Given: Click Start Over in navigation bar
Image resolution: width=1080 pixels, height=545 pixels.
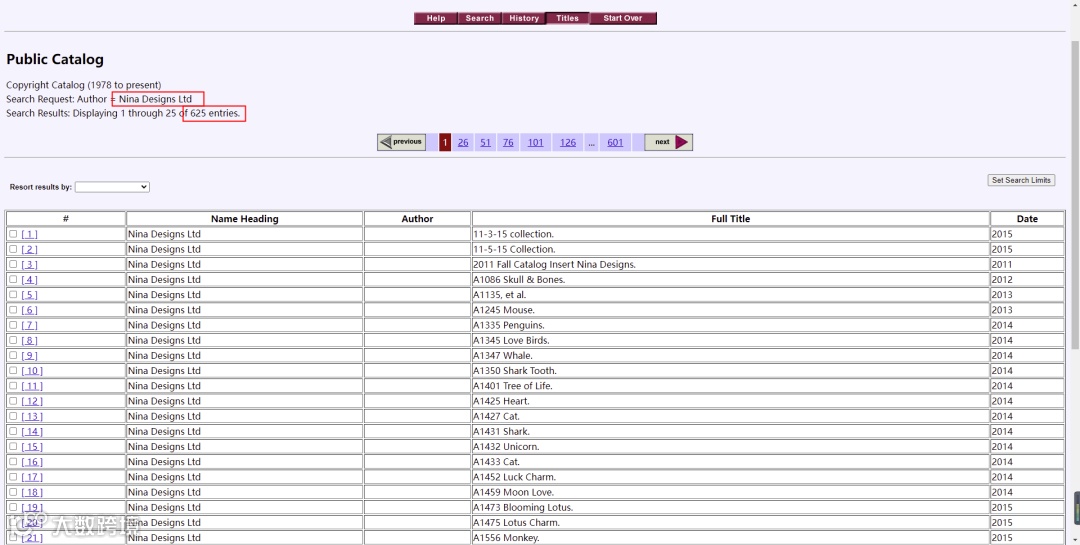Looking at the screenshot, I should coord(623,19).
